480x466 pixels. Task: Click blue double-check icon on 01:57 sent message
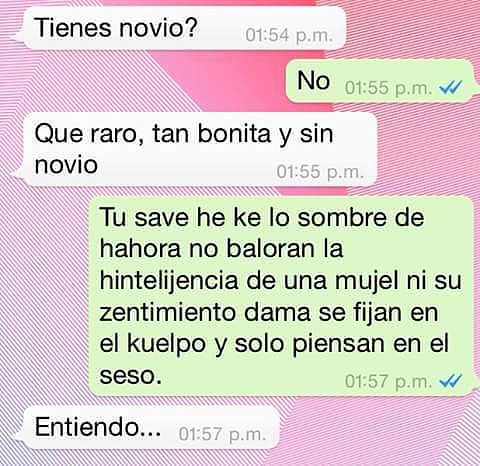click(x=450, y=381)
